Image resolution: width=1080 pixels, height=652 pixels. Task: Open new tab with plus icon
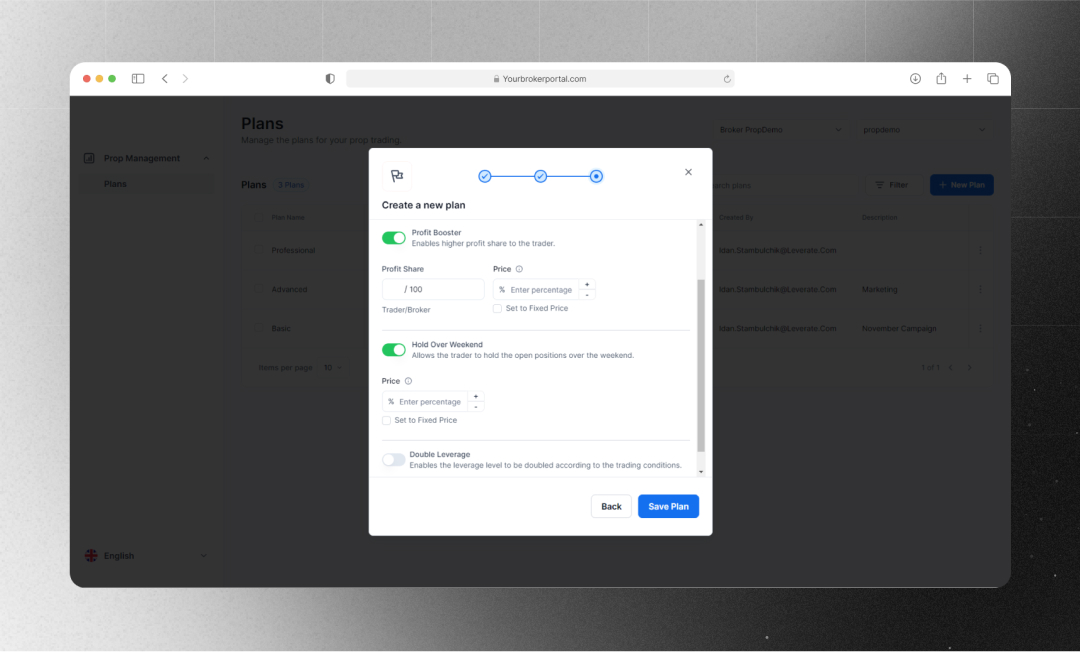pos(967,79)
